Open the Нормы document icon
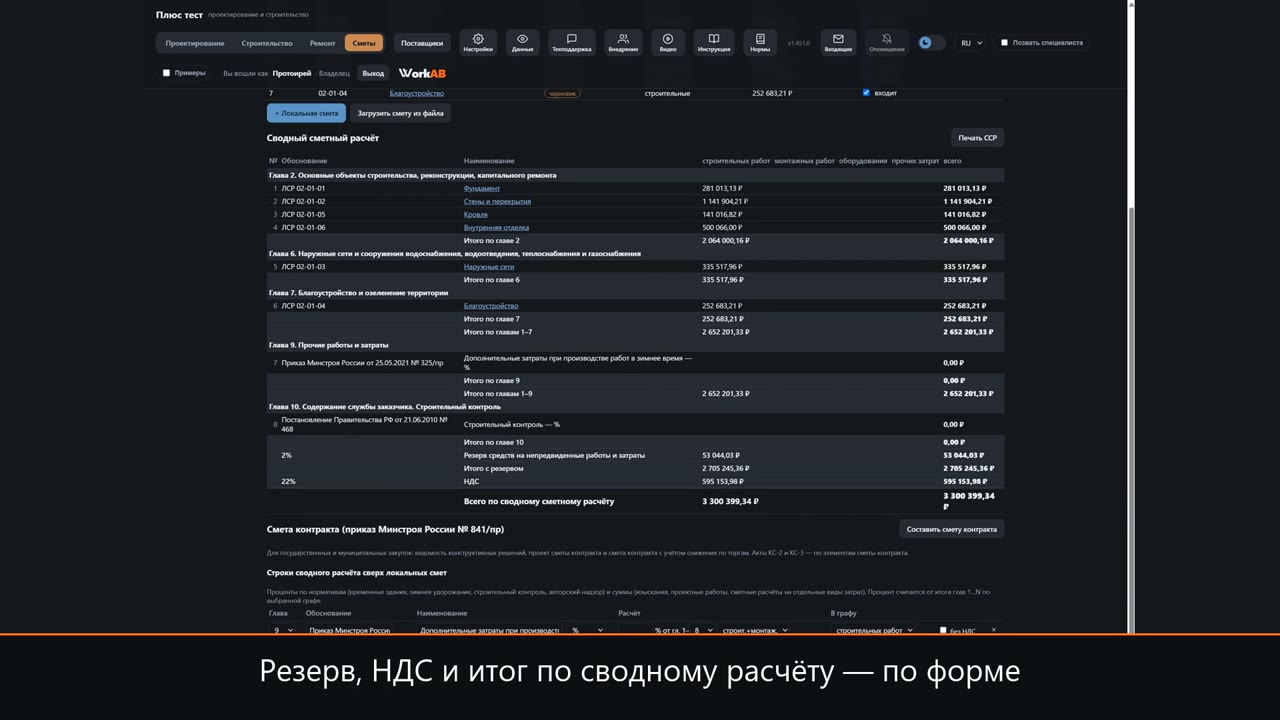This screenshot has width=1280, height=720. pos(760,42)
